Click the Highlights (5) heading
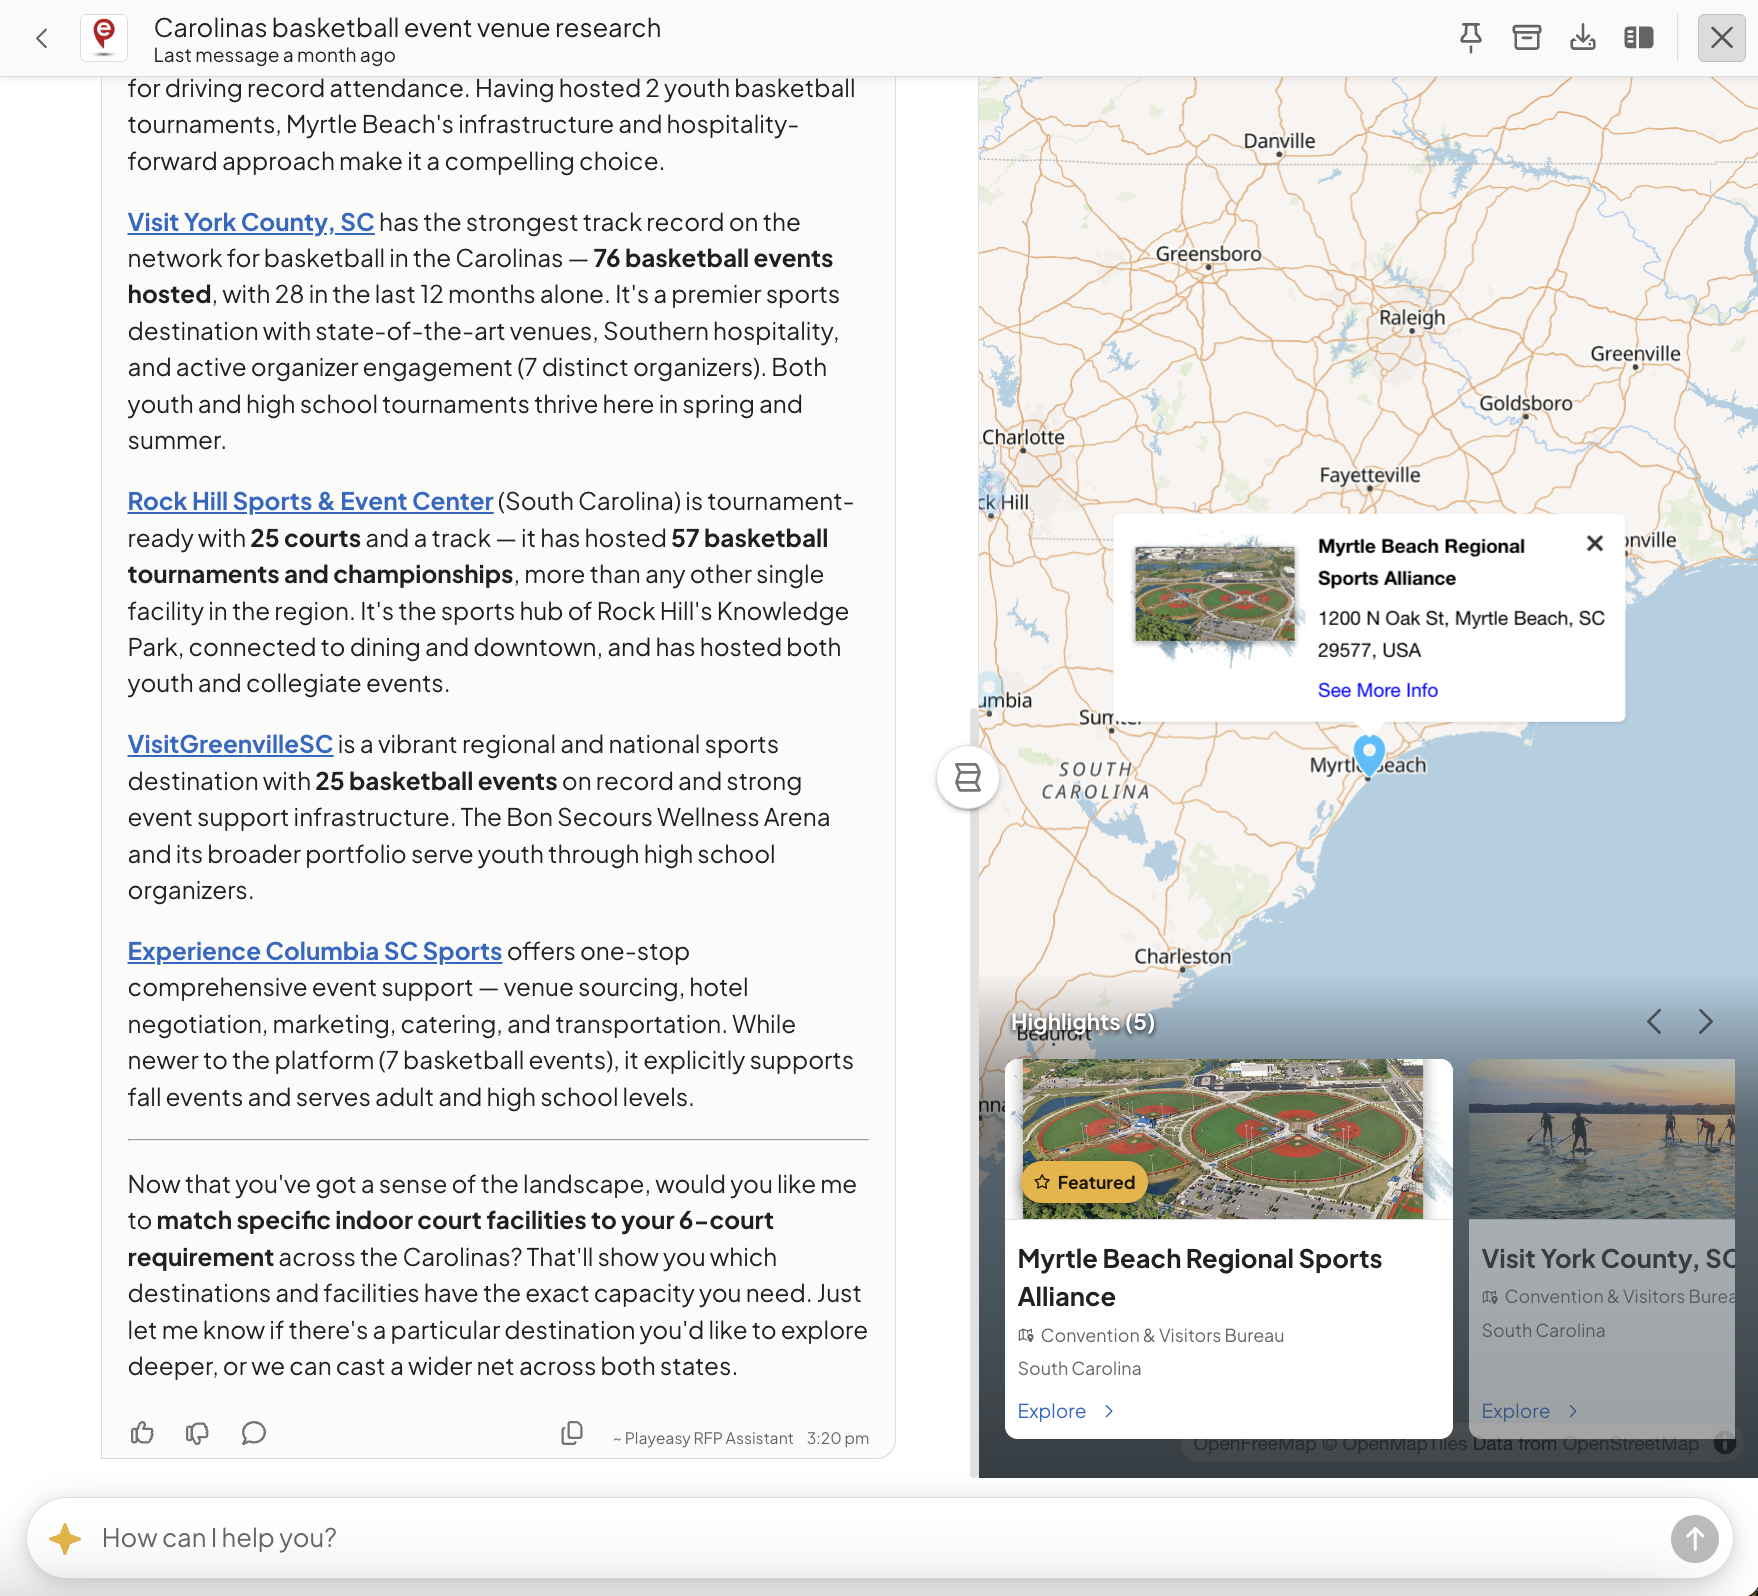 click(1083, 1022)
